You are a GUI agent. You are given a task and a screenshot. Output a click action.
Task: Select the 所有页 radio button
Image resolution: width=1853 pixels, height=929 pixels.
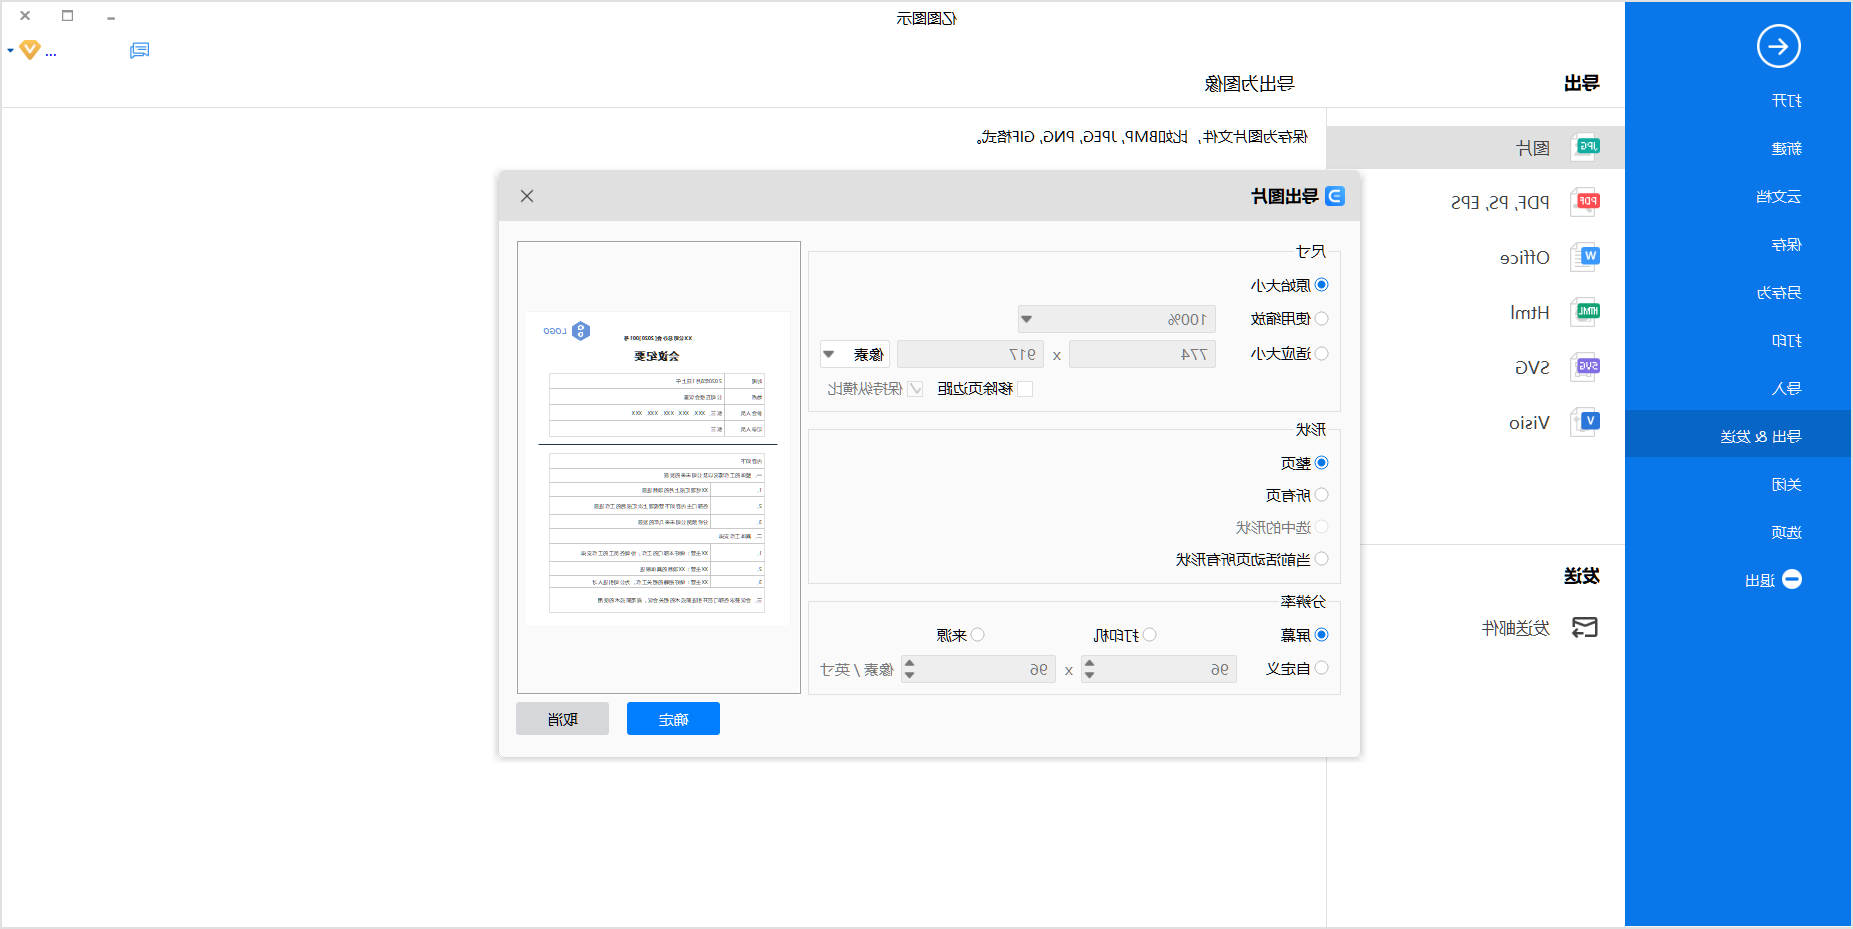pos(1321,495)
